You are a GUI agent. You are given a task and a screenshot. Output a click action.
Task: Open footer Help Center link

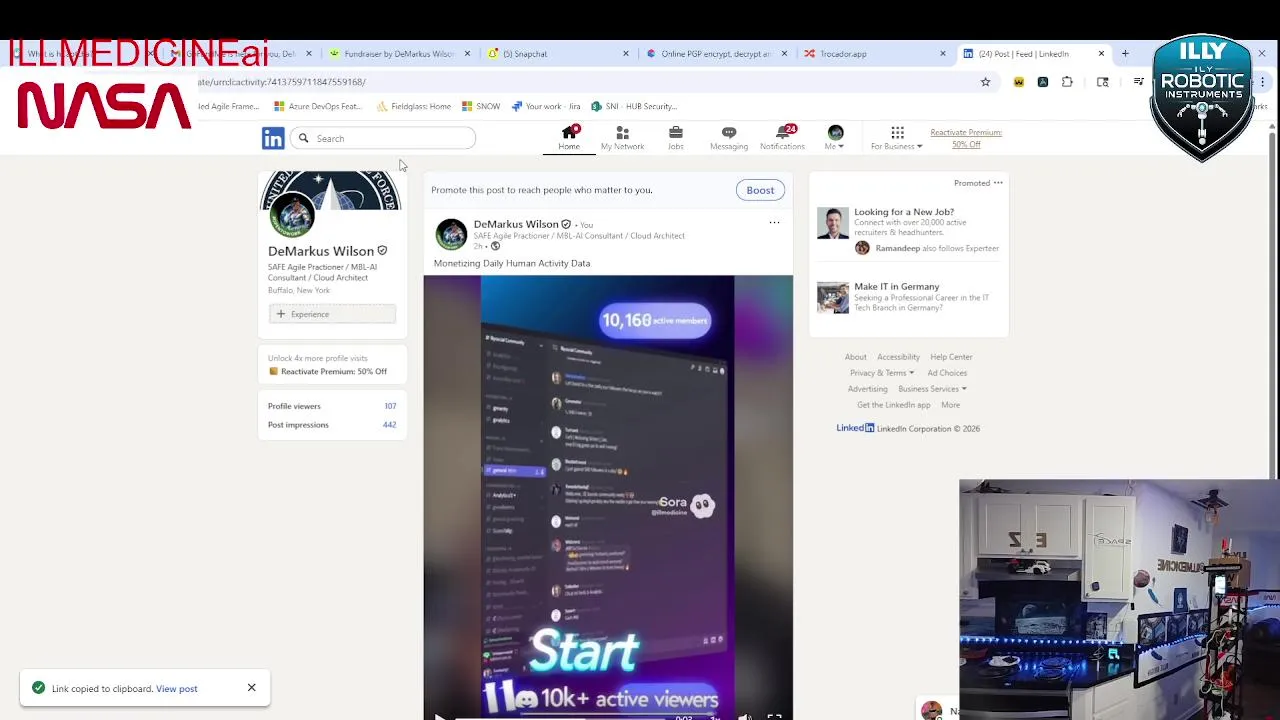(951, 357)
